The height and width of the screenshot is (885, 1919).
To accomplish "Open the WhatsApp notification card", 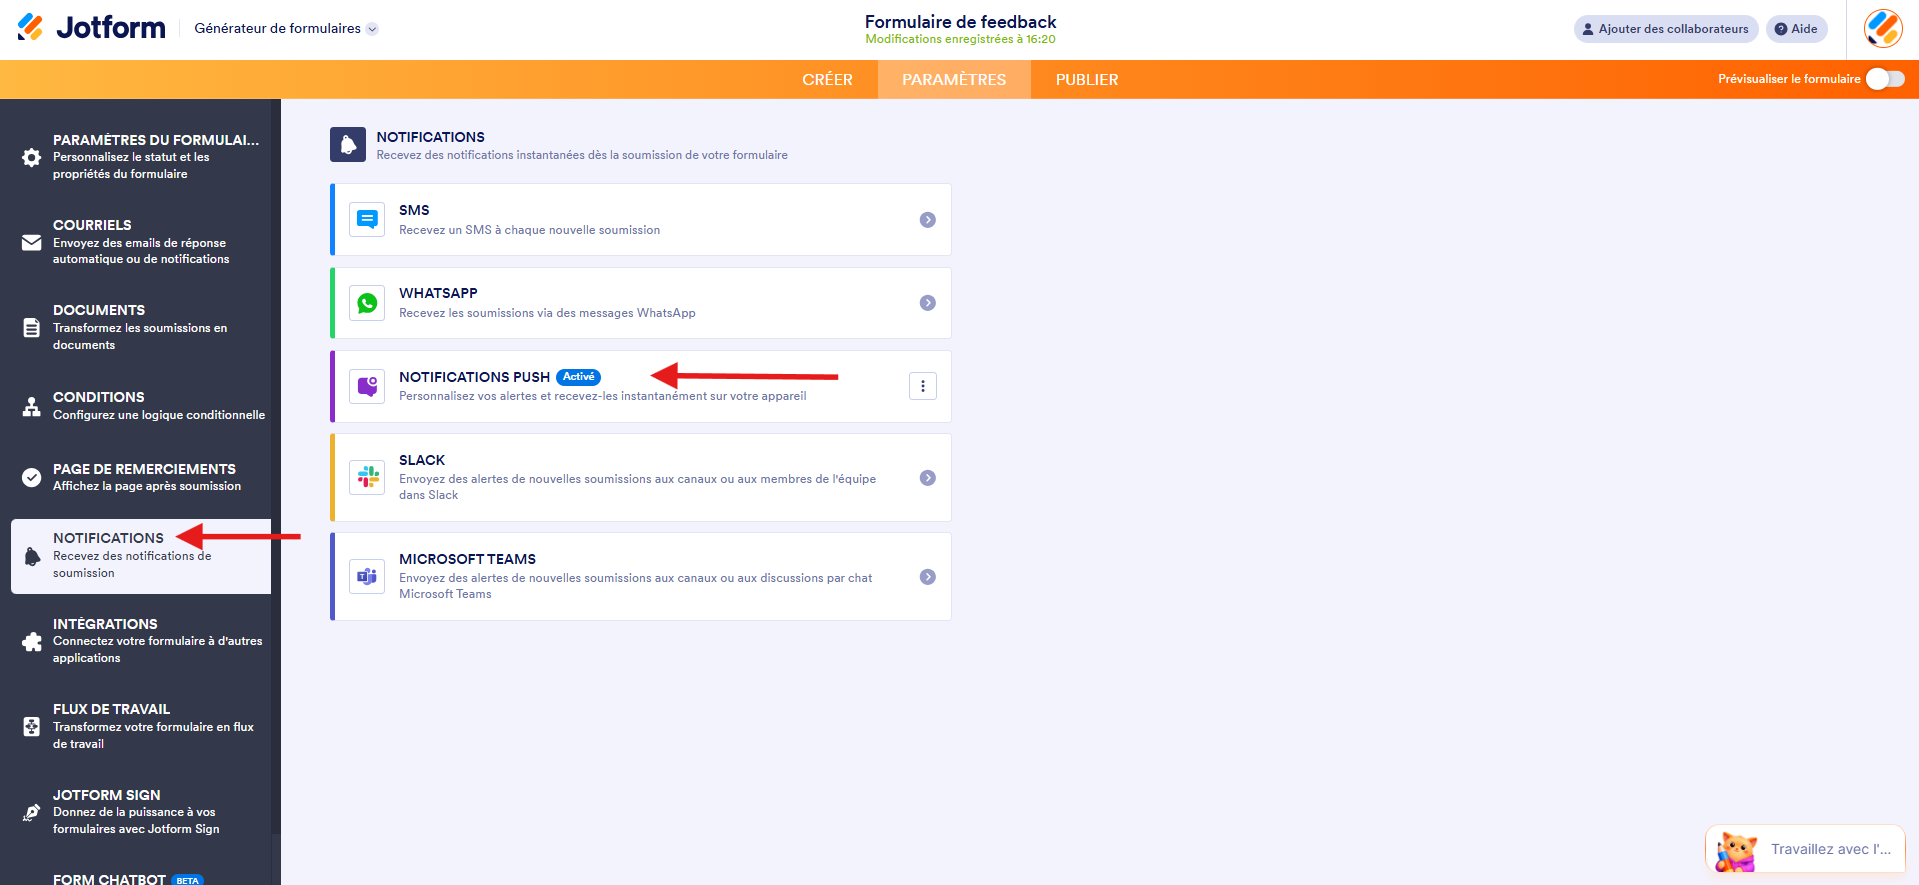I will [x=641, y=303].
